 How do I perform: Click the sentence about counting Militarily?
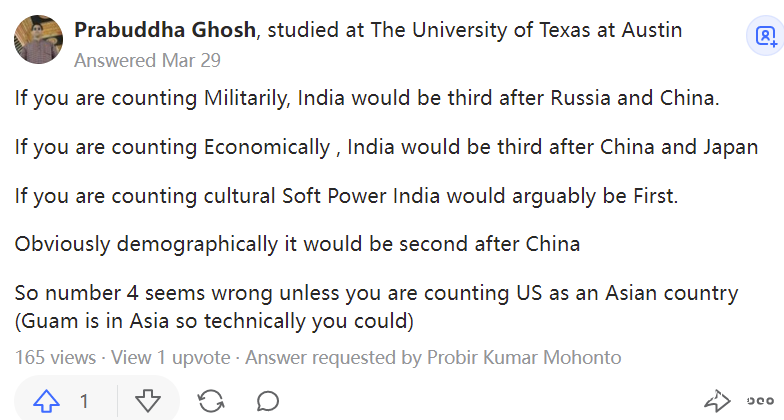(x=367, y=99)
